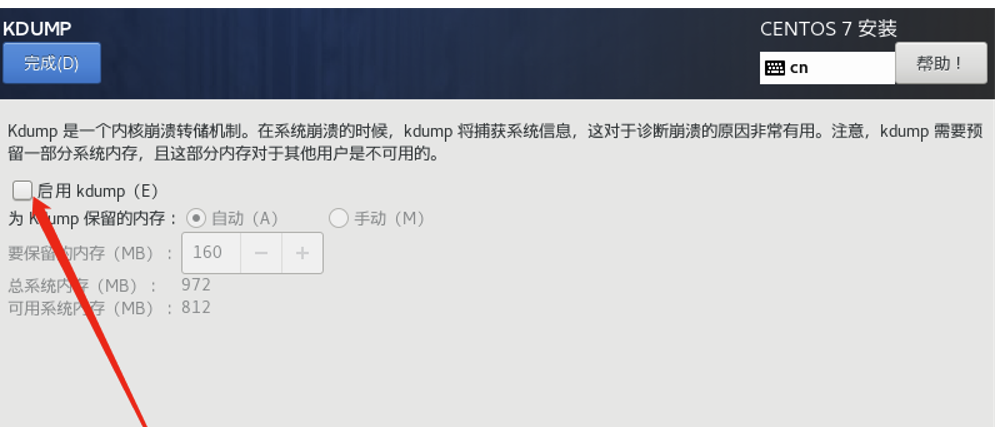The height and width of the screenshot is (427, 1003).
Task: Open help with the 帮助! button
Action: (941, 63)
